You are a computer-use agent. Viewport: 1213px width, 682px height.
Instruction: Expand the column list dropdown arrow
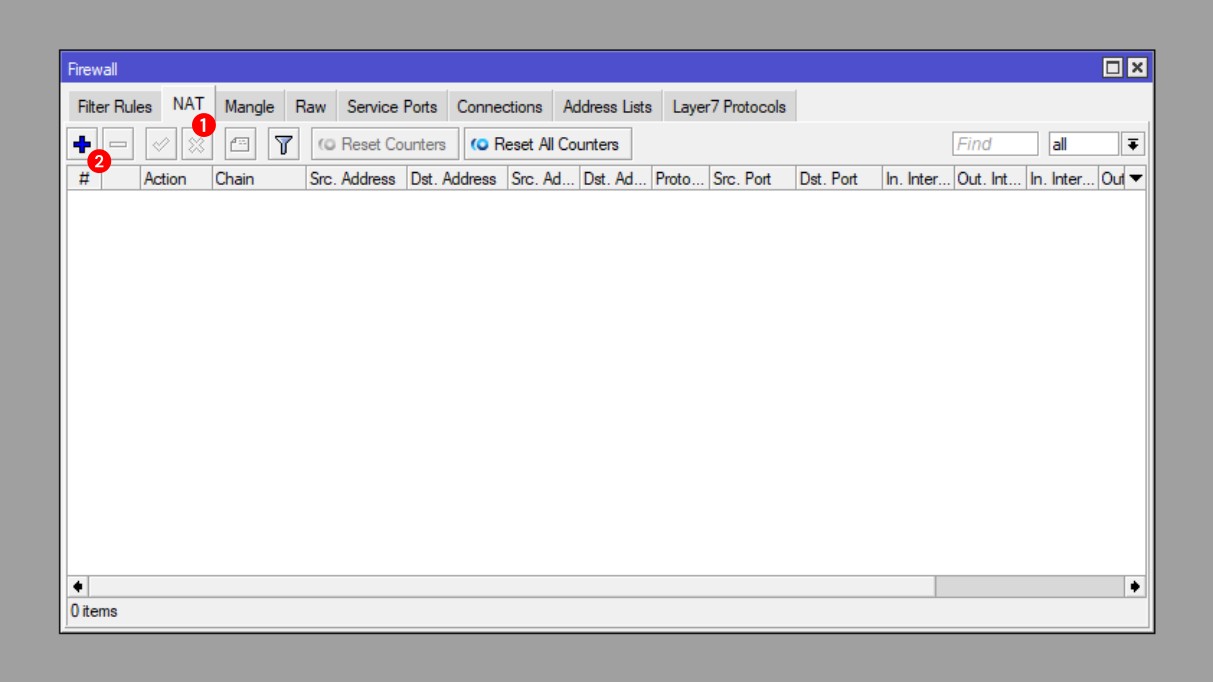tap(1136, 179)
